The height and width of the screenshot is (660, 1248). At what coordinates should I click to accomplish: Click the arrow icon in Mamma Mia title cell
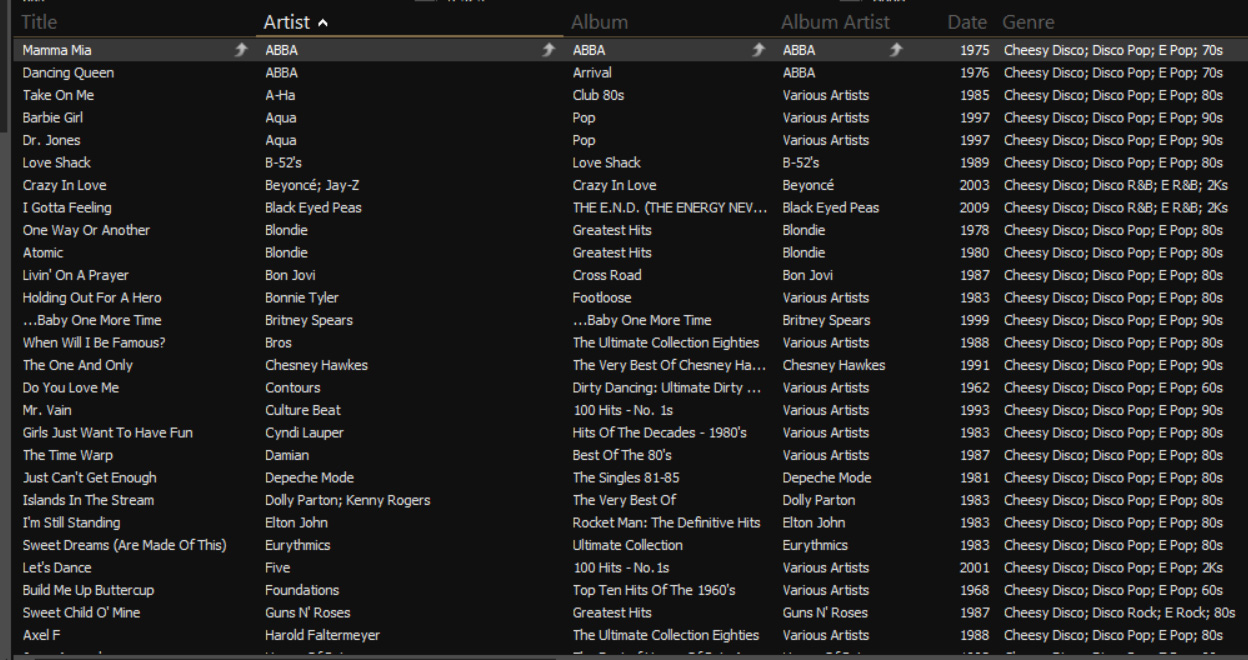click(x=239, y=50)
